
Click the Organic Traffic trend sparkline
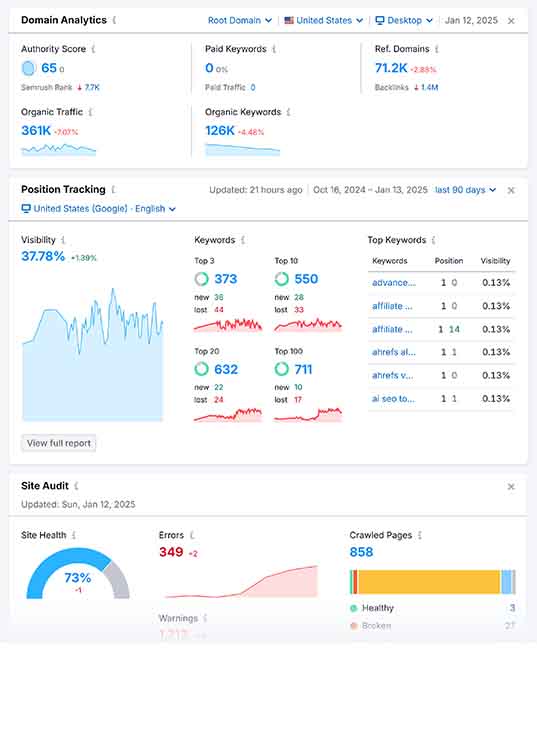[59, 149]
